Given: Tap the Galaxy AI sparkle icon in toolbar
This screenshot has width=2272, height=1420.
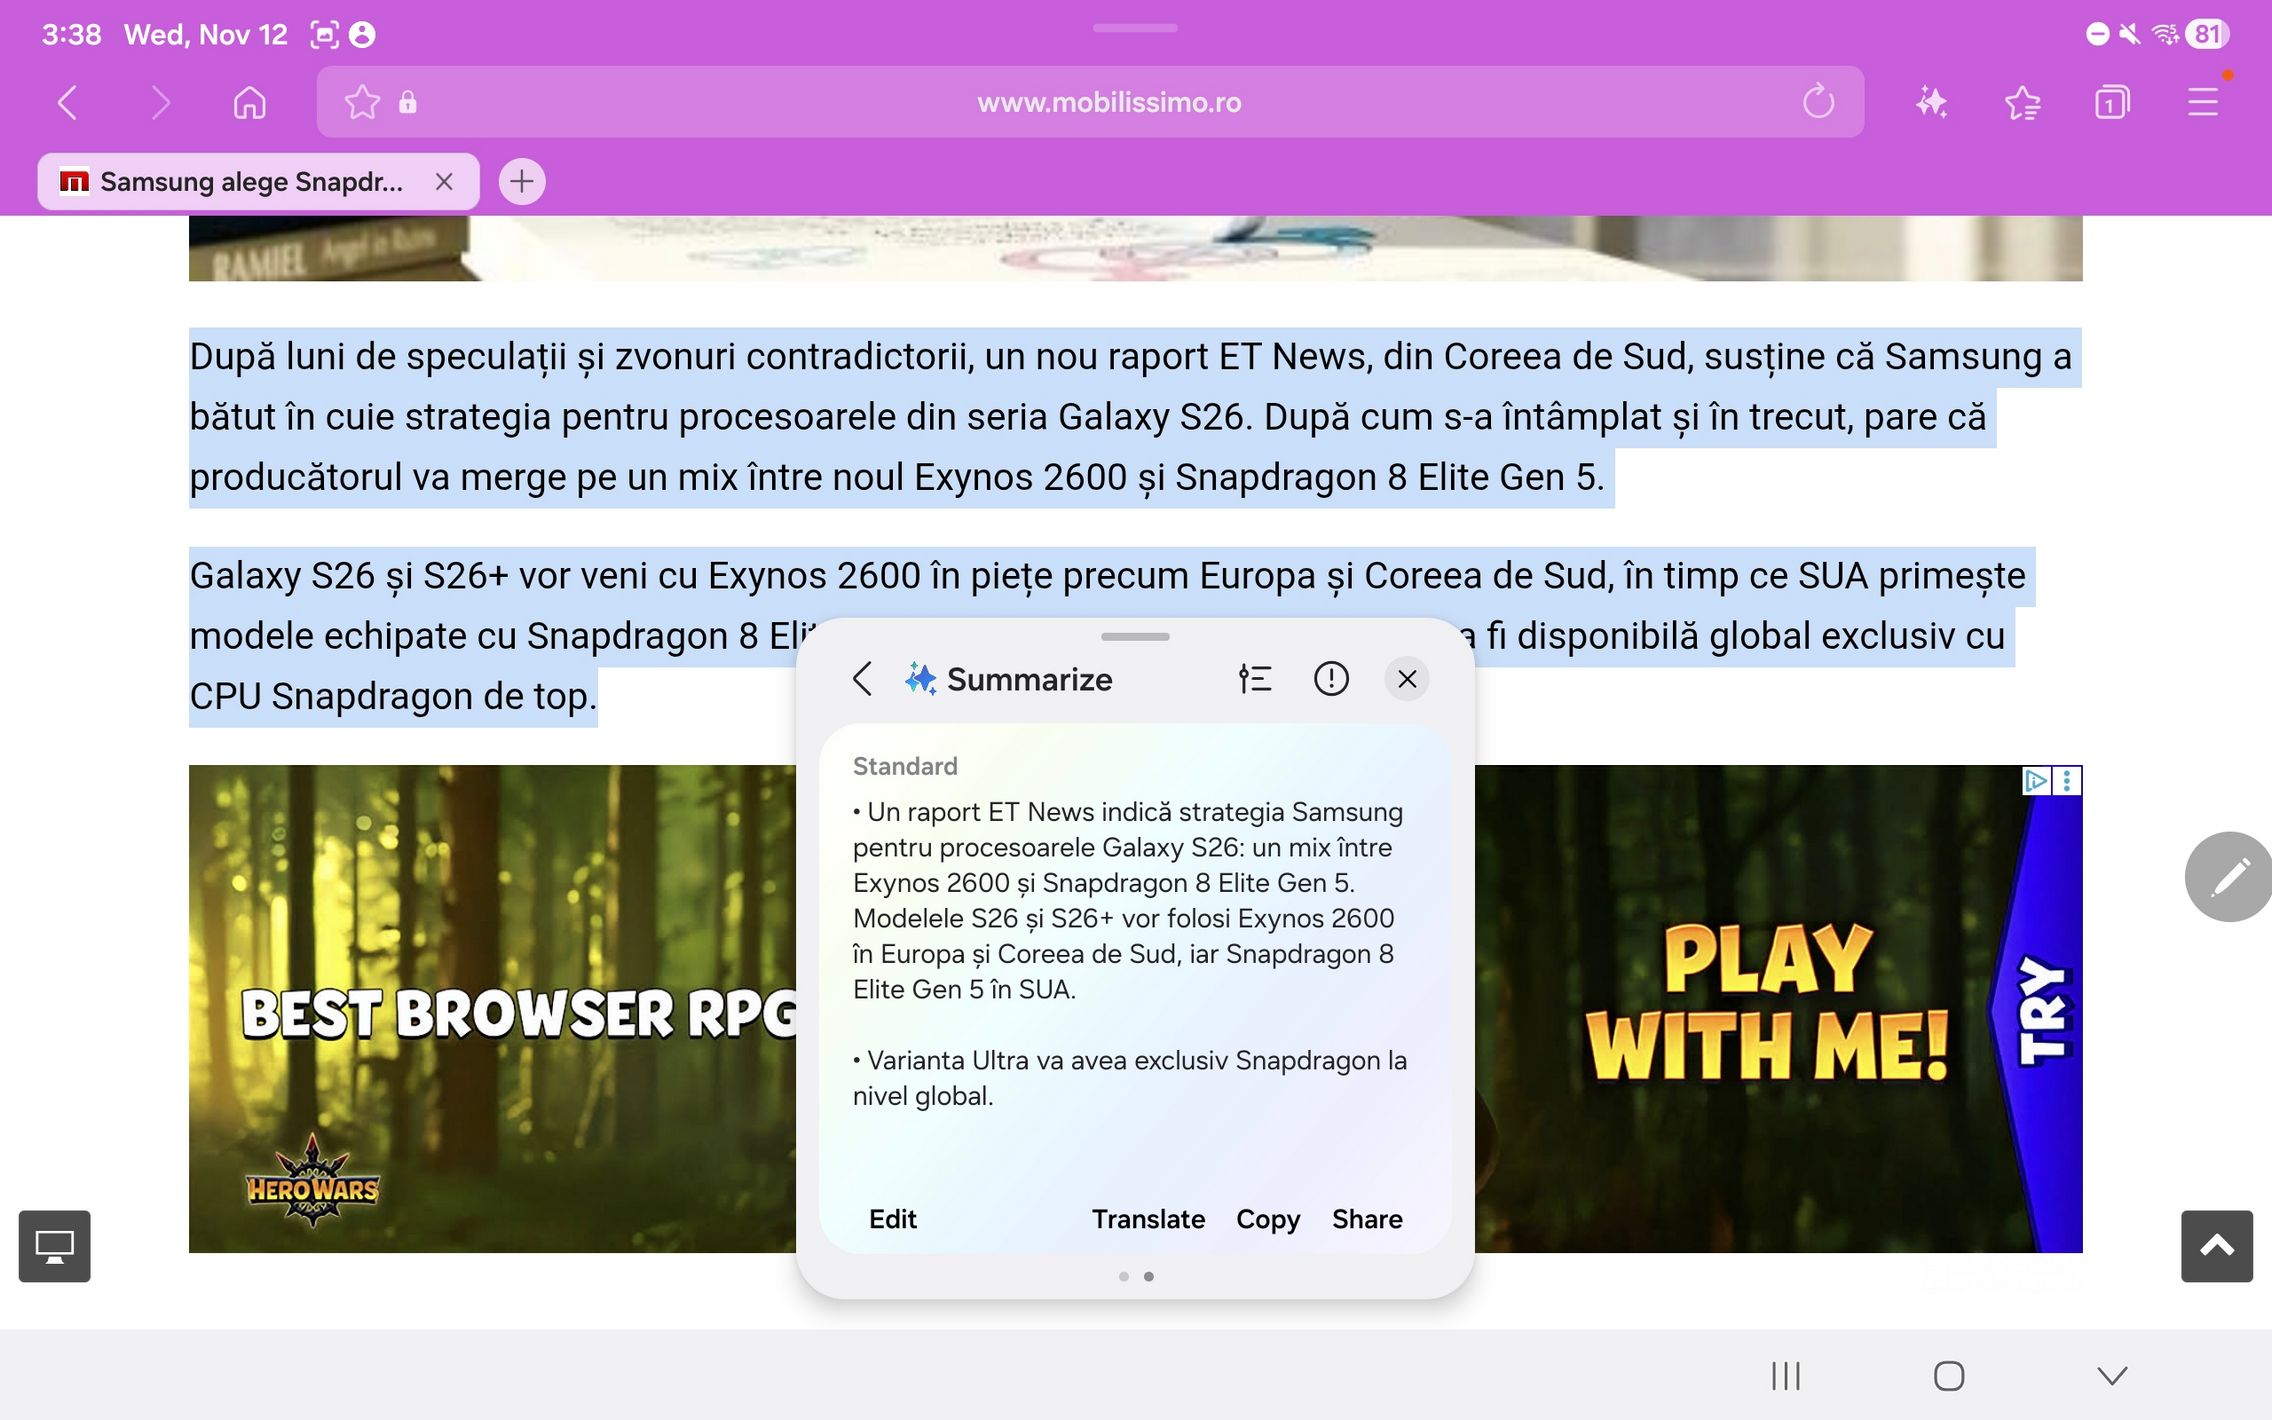Looking at the screenshot, I should pyautogui.click(x=1931, y=102).
